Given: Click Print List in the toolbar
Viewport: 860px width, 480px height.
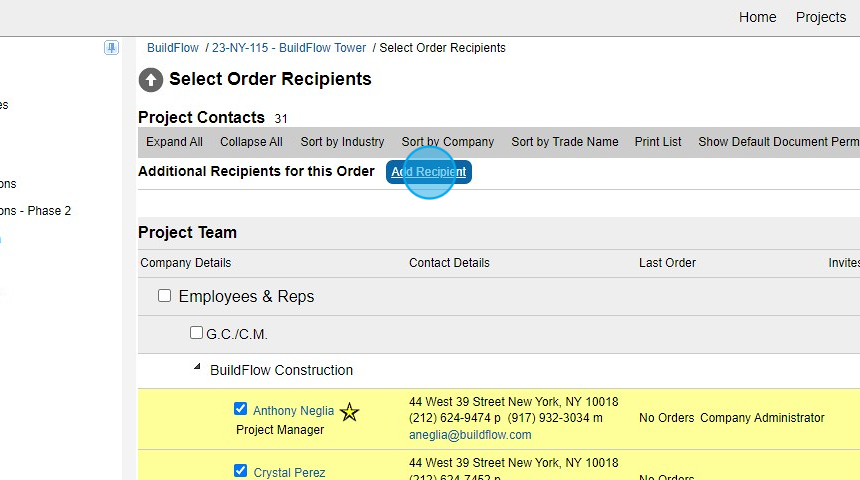Looking at the screenshot, I should click(658, 142).
